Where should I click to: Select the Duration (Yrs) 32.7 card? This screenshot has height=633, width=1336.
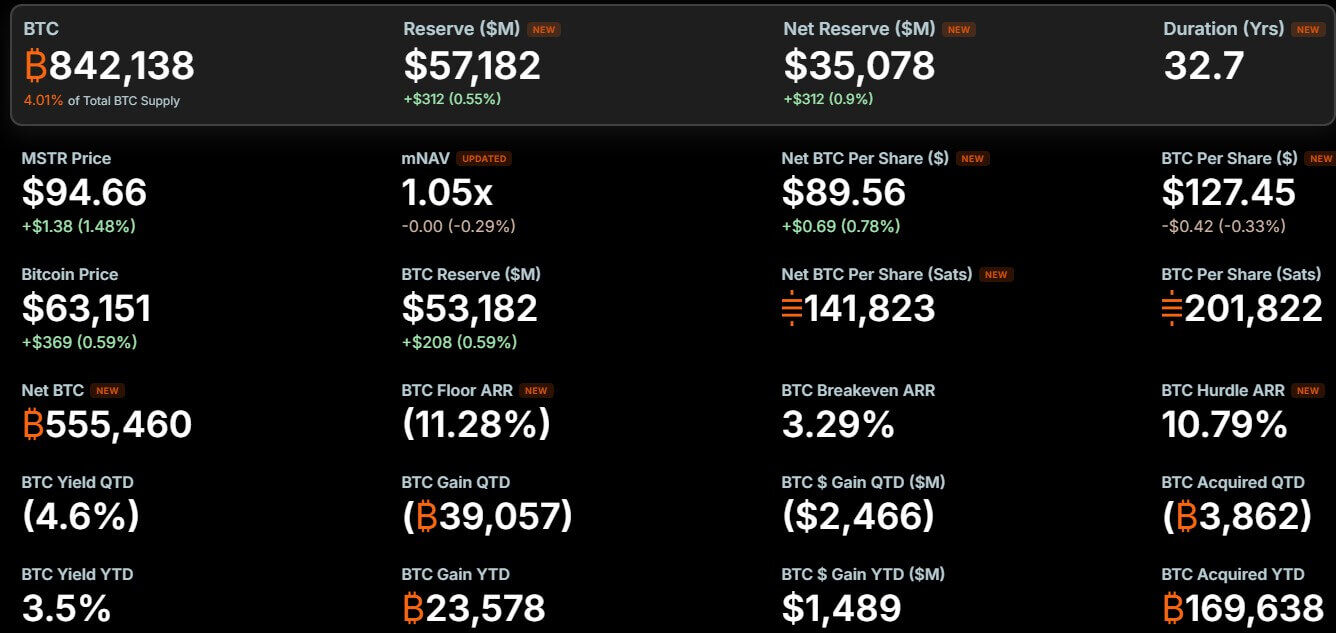coord(1245,56)
